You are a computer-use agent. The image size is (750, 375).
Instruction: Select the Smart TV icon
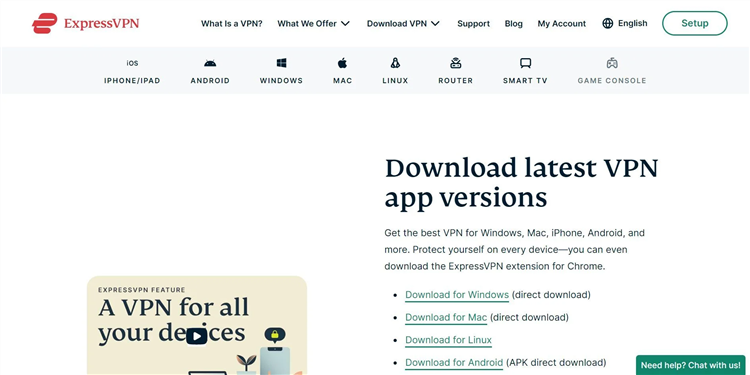(x=525, y=63)
